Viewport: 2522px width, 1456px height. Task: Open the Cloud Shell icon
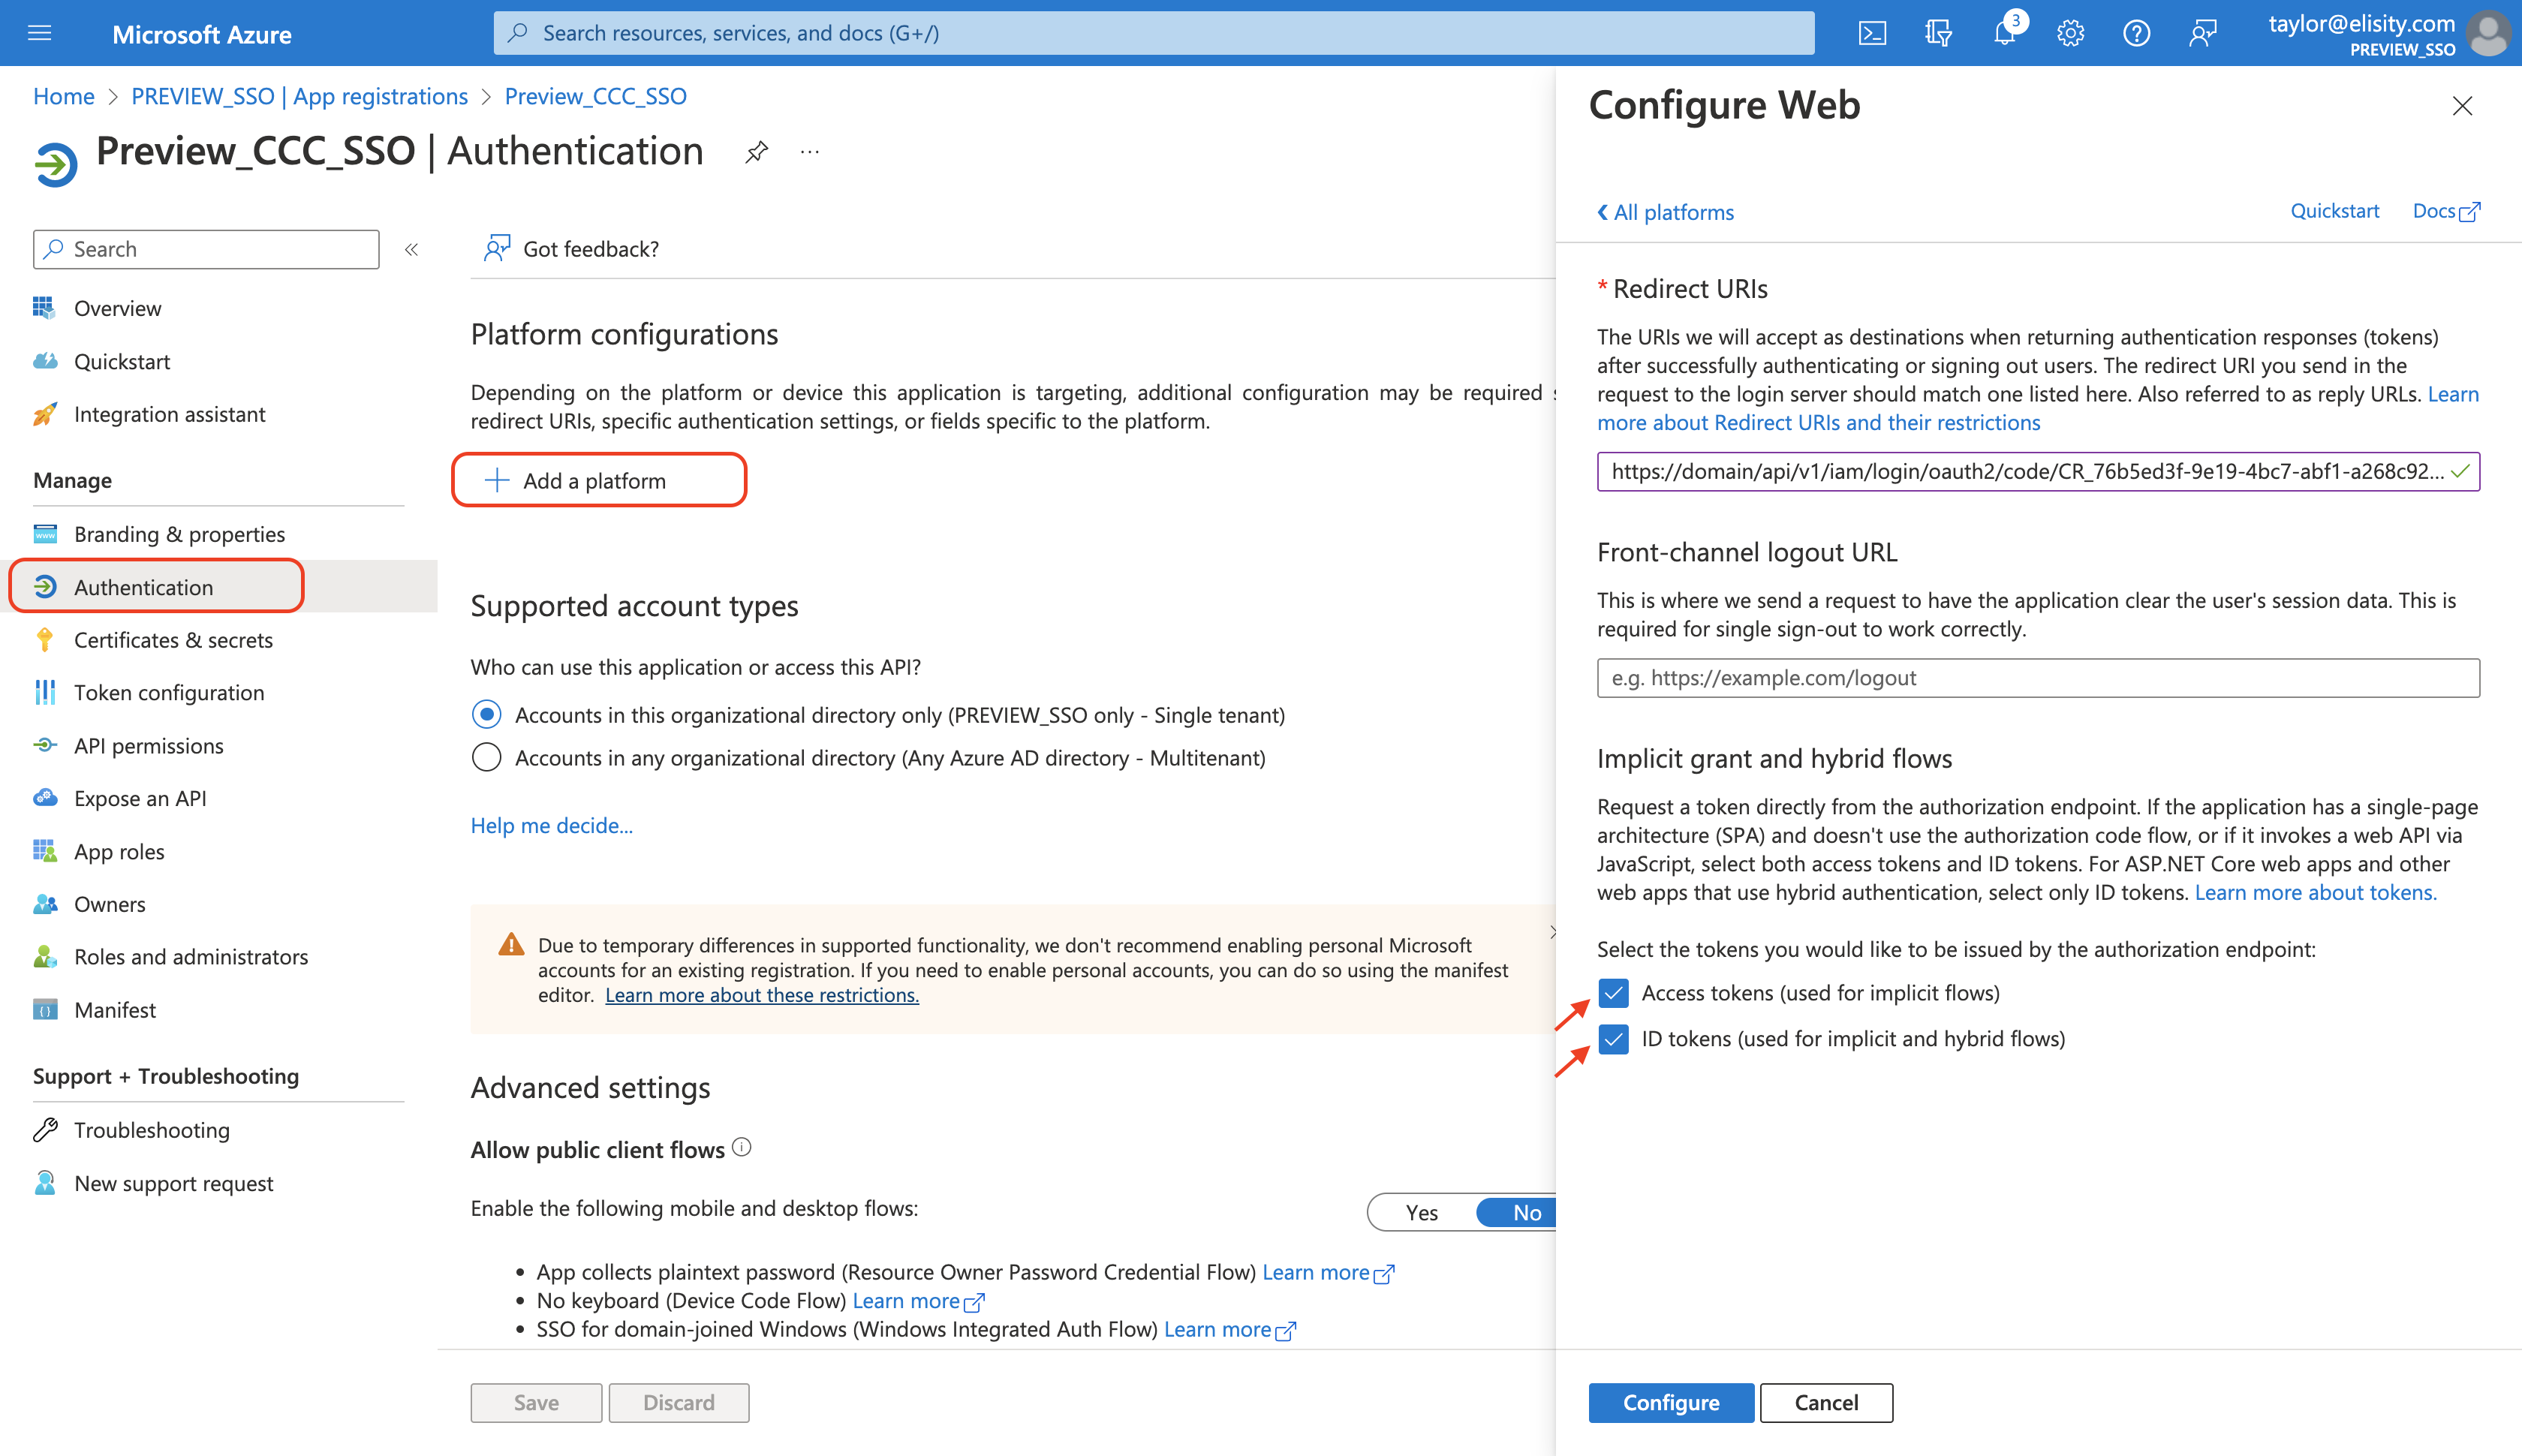pyautogui.click(x=1872, y=33)
